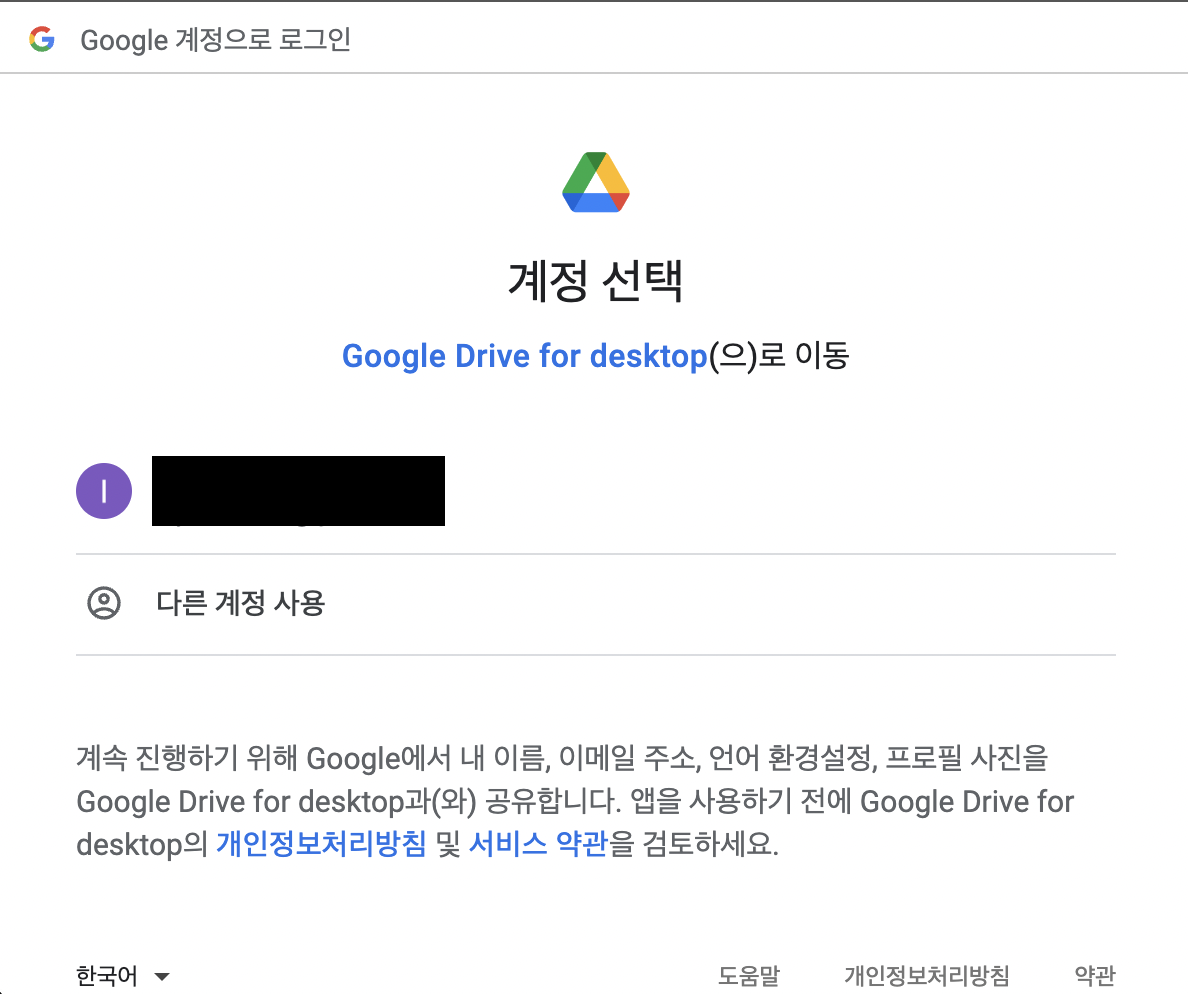This screenshot has width=1188, height=994.
Task: Open the 서비스 약관 link
Action: [539, 843]
